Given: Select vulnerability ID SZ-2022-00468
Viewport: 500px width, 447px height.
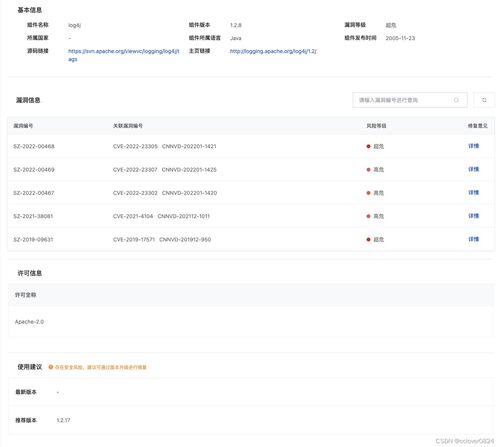Looking at the screenshot, I should [34, 146].
